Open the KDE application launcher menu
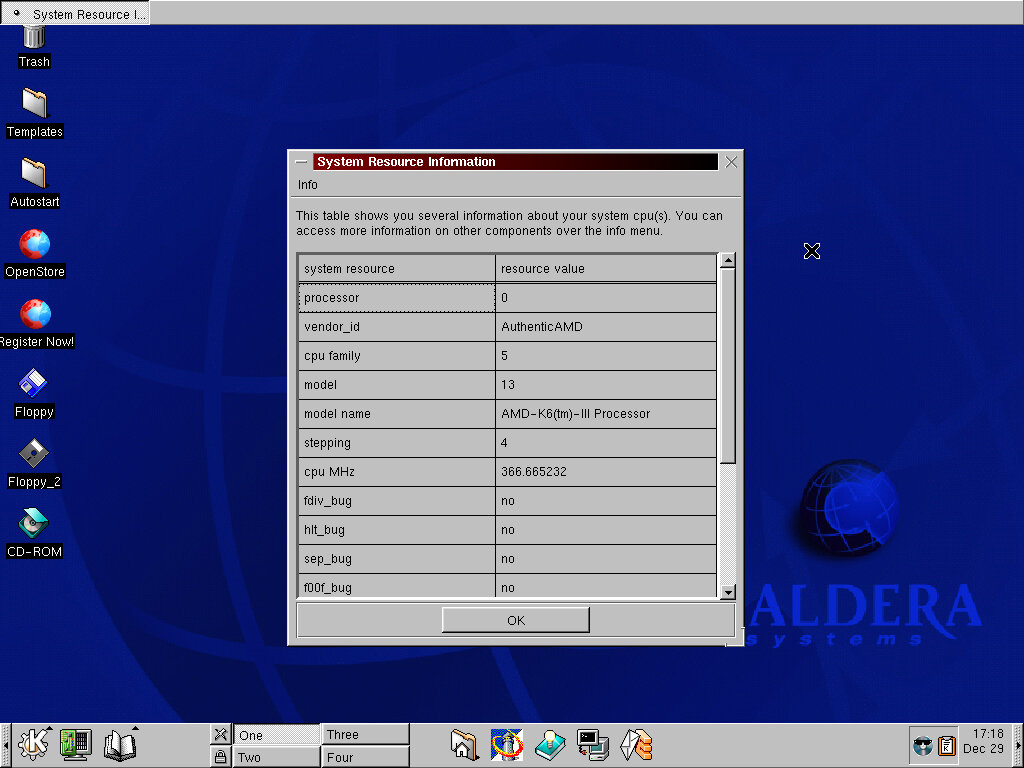The image size is (1024, 768). [35, 743]
